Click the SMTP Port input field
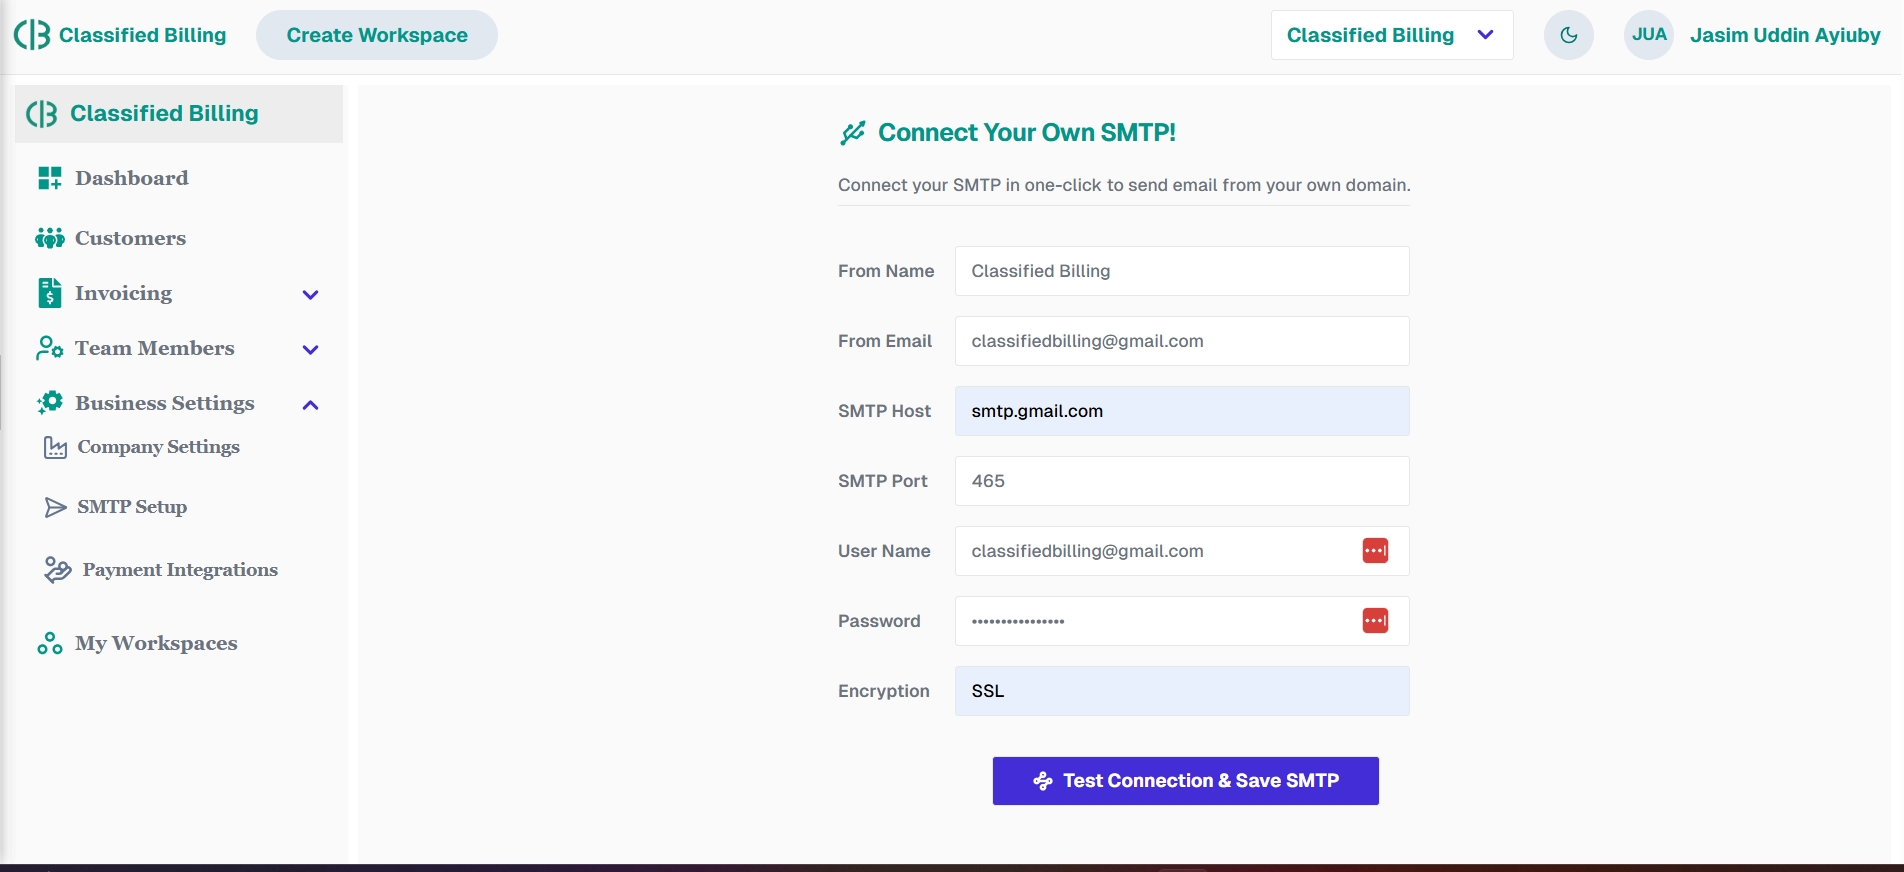Screen dimensions: 1904x872 (x=1181, y=481)
